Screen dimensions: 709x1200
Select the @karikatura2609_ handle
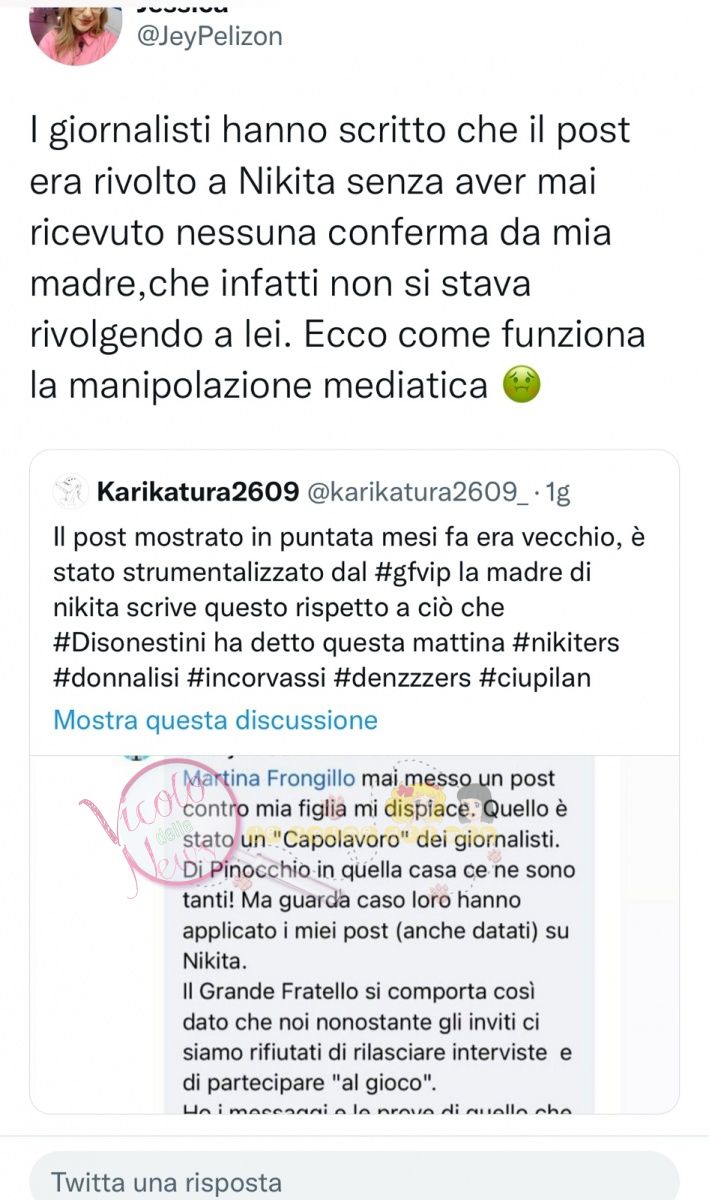click(416, 492)
